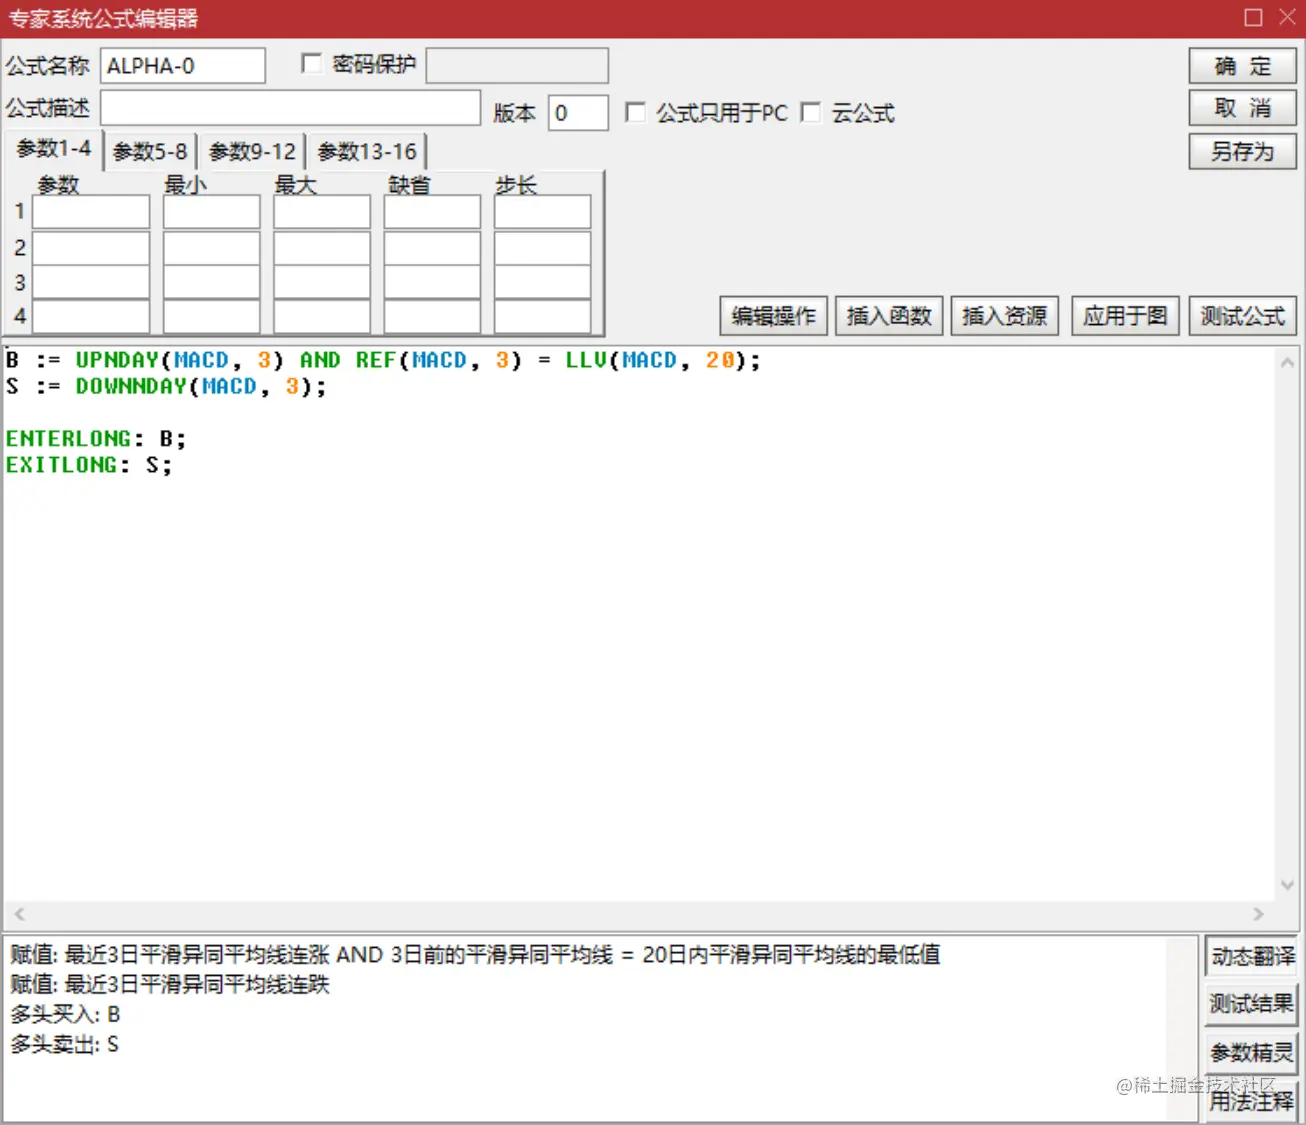This screenshot has width=1306, height=1125.
Task: Click row 3 缺省 field
Action: pos(432,282)
